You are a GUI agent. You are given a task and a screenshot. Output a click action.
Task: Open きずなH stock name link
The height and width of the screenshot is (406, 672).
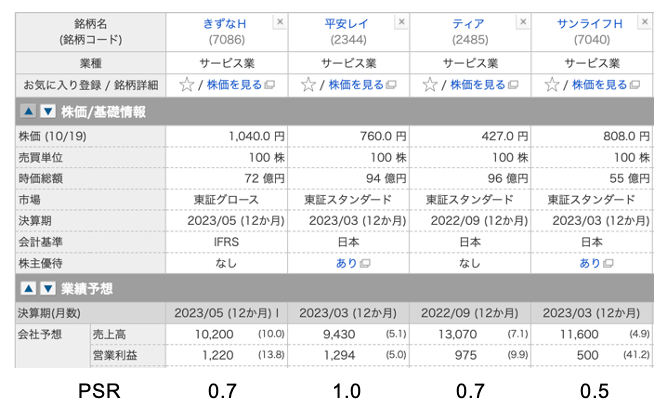point(225,24)
